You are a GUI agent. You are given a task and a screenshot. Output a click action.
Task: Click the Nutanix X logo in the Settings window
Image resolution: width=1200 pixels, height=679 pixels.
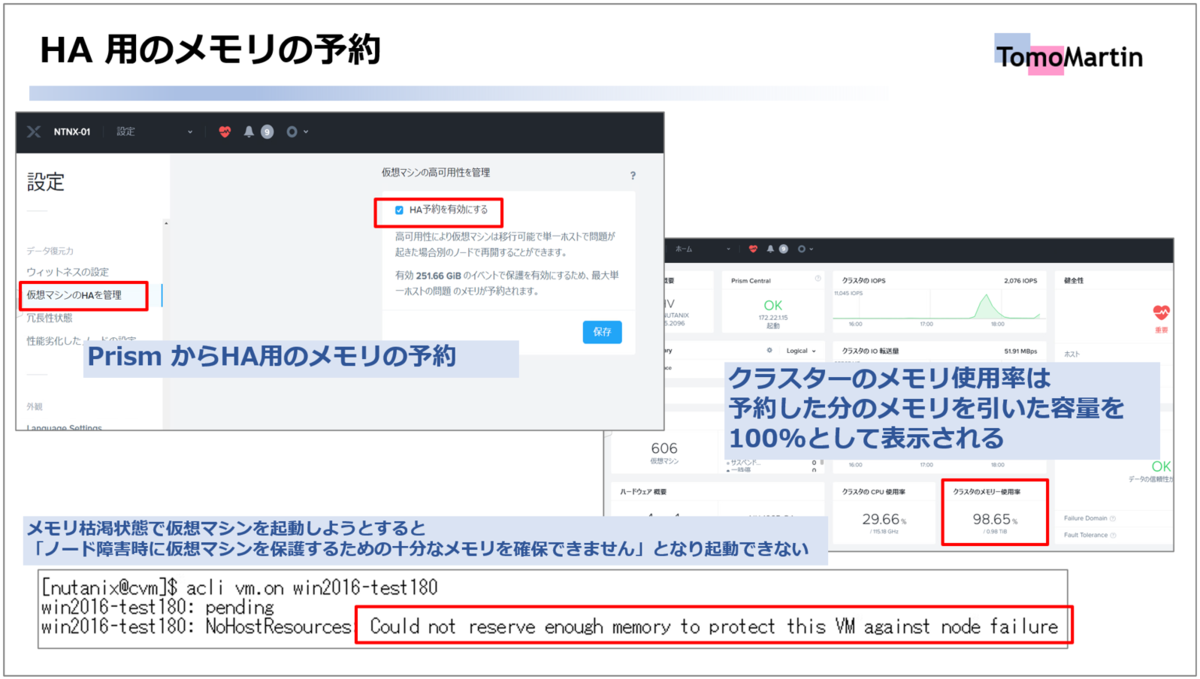click(x=34, y=131)
